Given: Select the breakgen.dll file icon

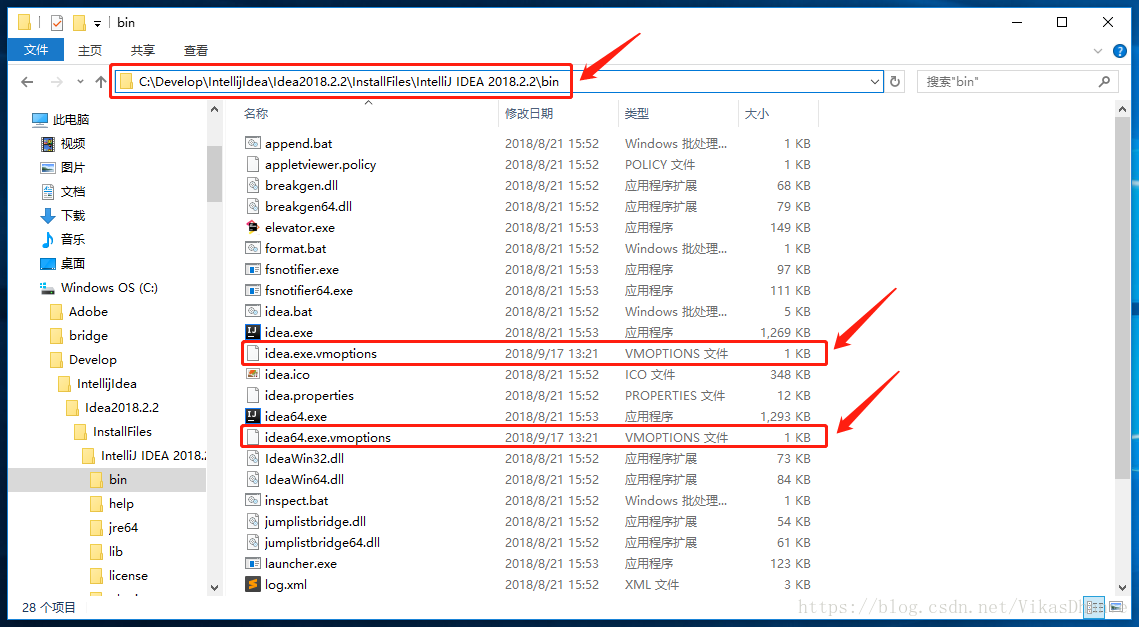Looking at the screenshot, I should click(x=253, y=185).
